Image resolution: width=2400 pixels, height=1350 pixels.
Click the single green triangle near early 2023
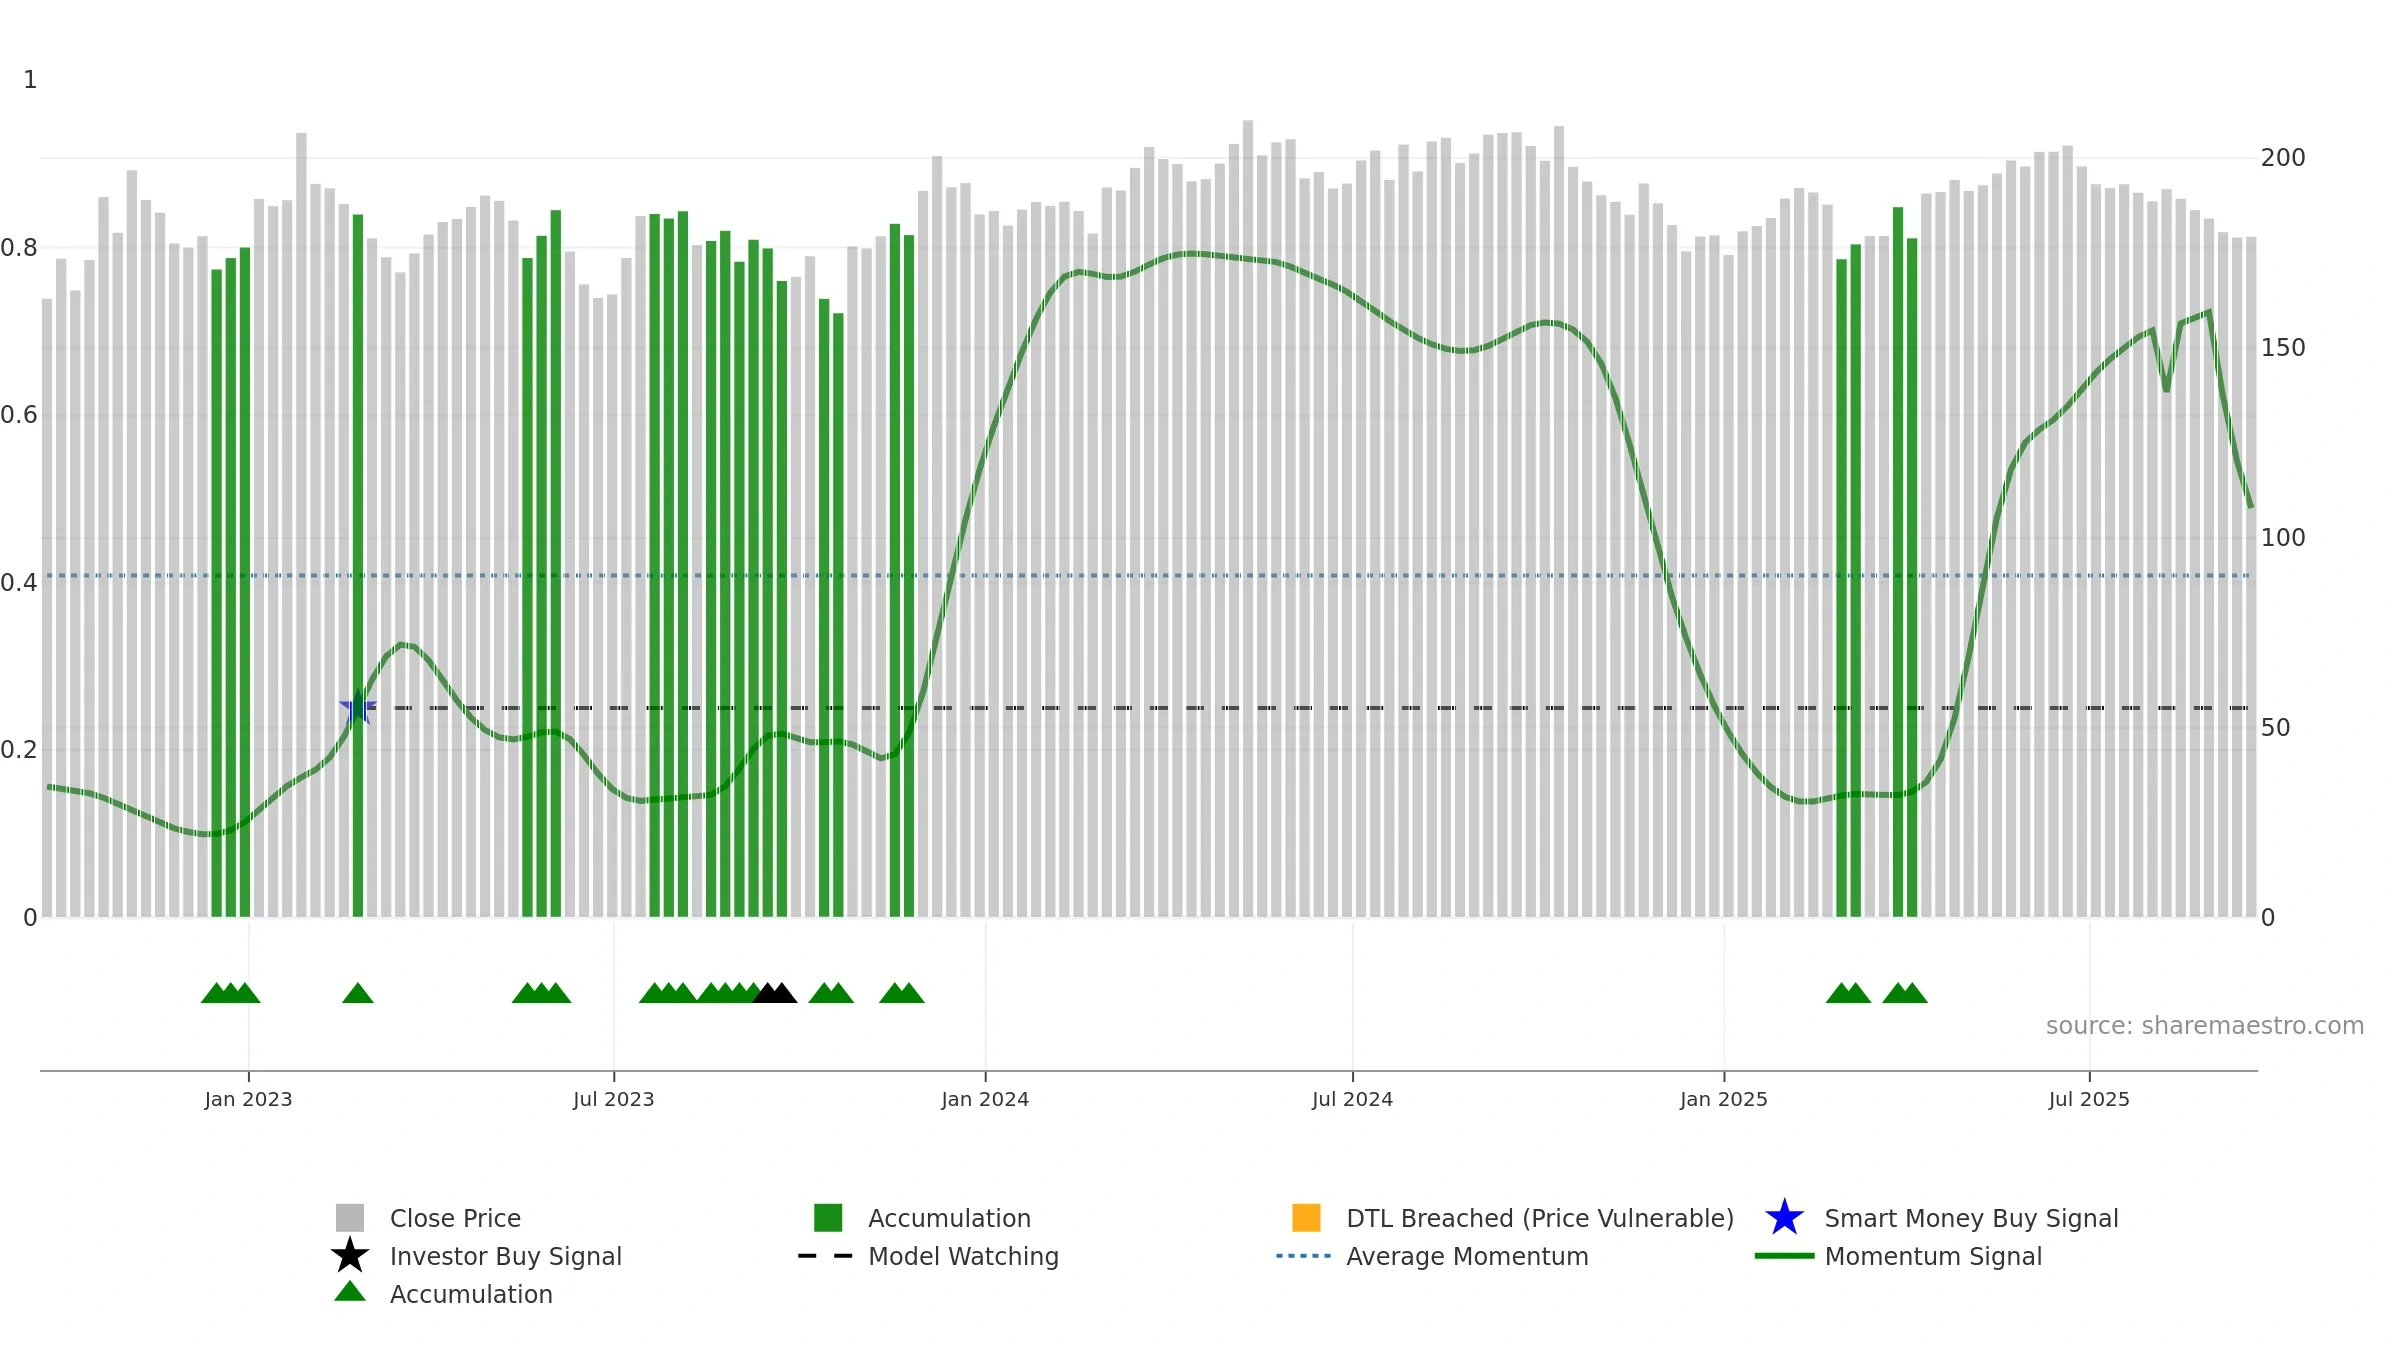358,993
